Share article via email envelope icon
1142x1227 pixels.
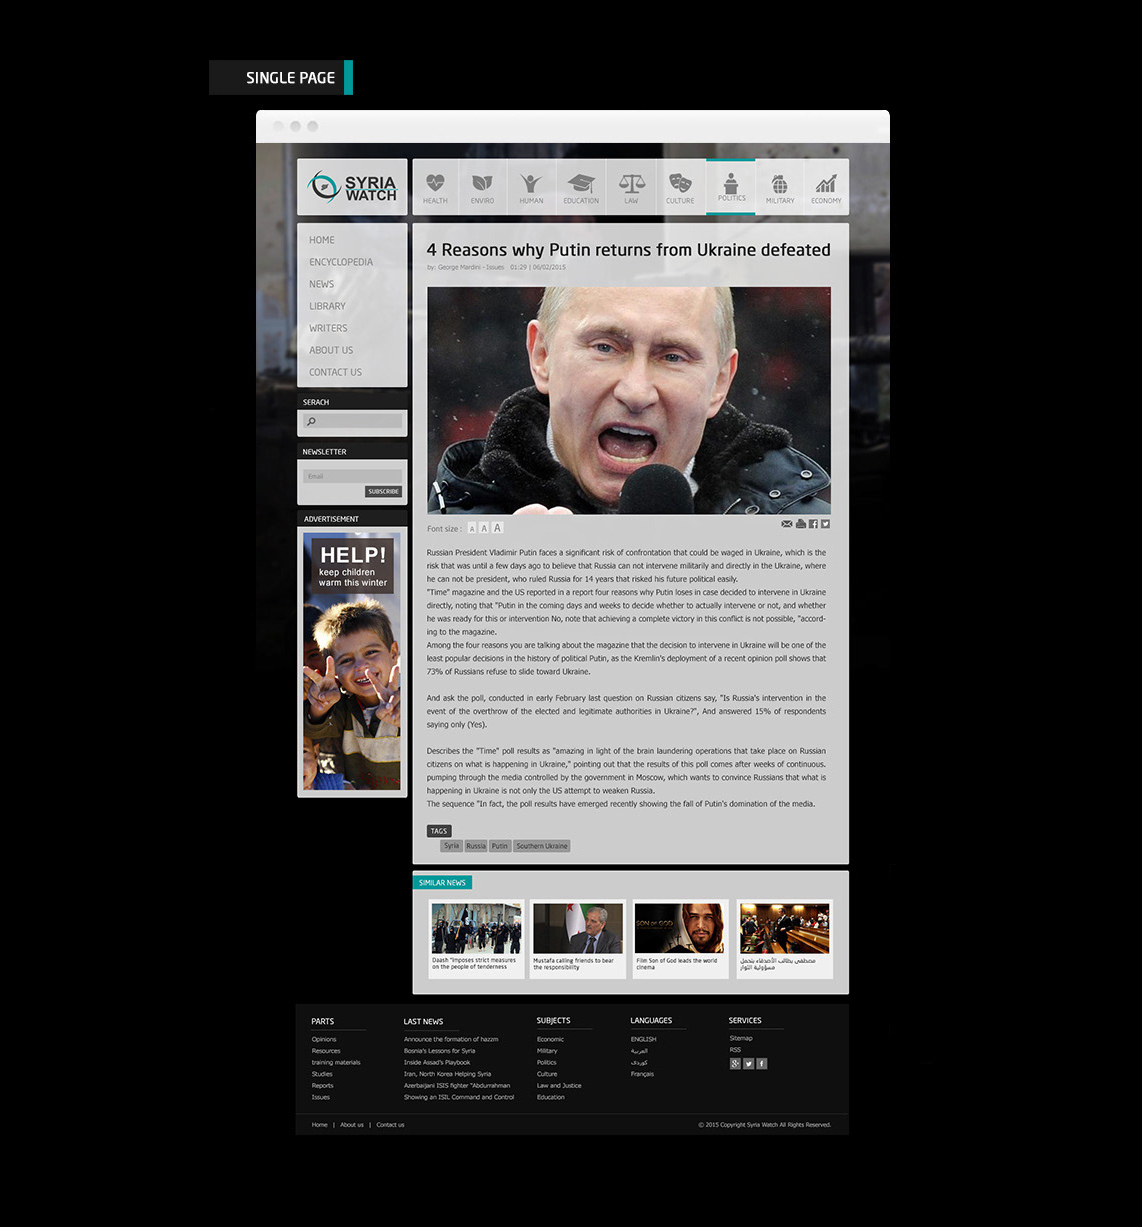(x=787, y=524)
